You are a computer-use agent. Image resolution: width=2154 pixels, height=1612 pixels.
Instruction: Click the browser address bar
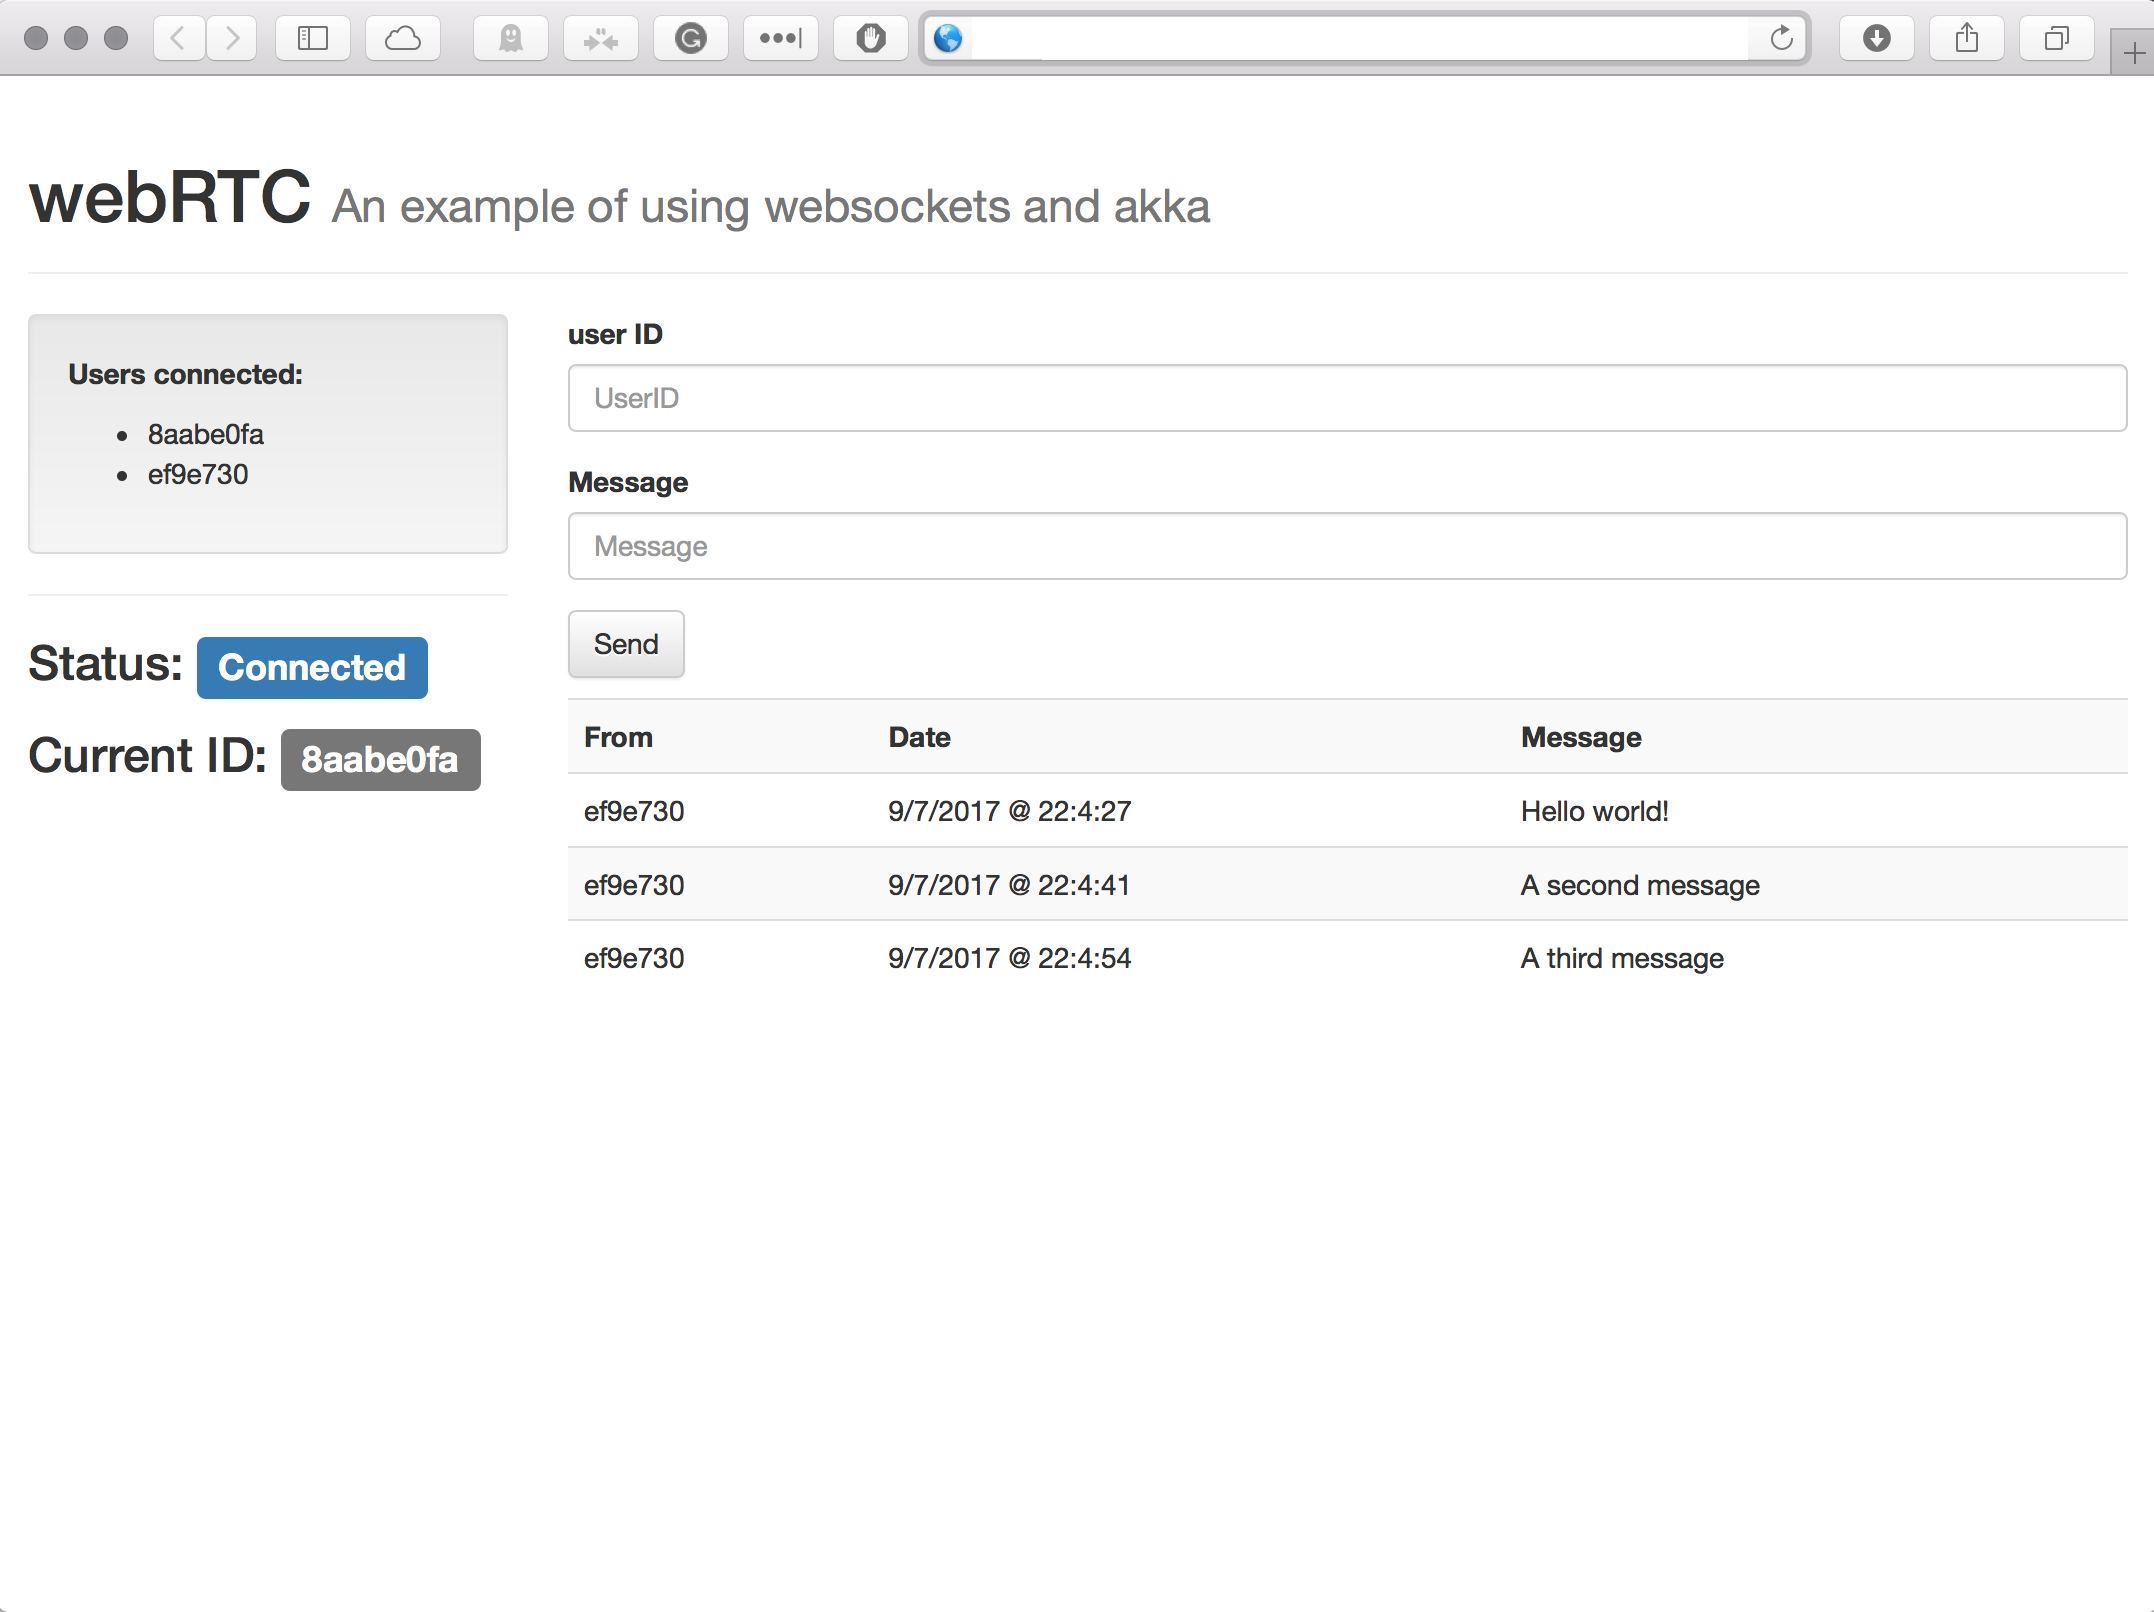click(1360, 38)
